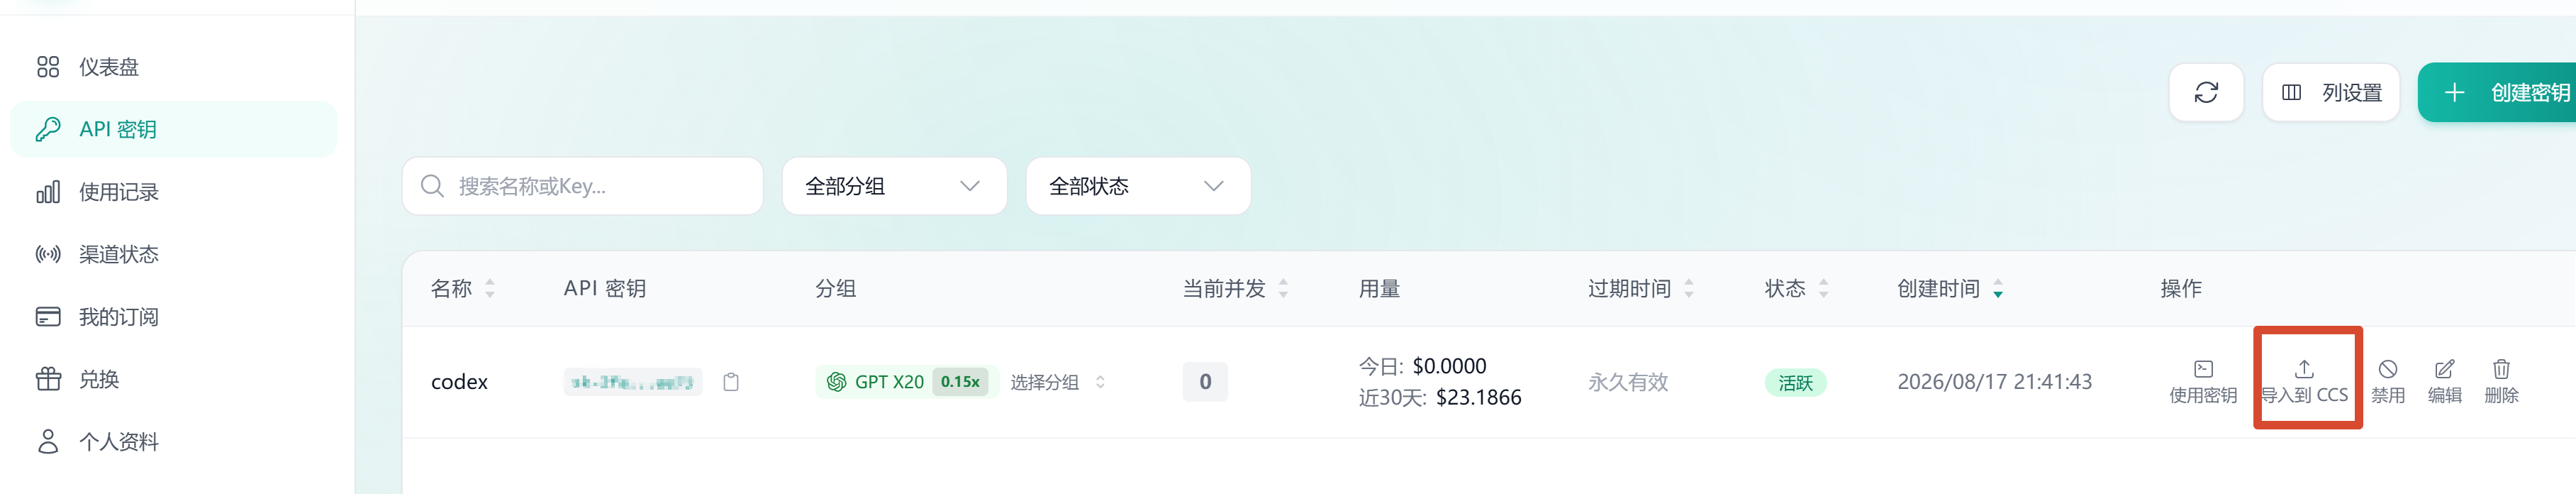
Task: Click the 导入到 CCS upload icon
Action: (x=2304, y=369)
